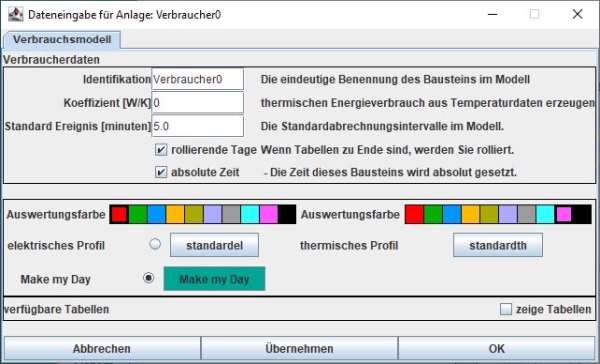Click the 'thermisches Profil' label
The width and height of the screenshot is (600, 364).
click(349, 245)
